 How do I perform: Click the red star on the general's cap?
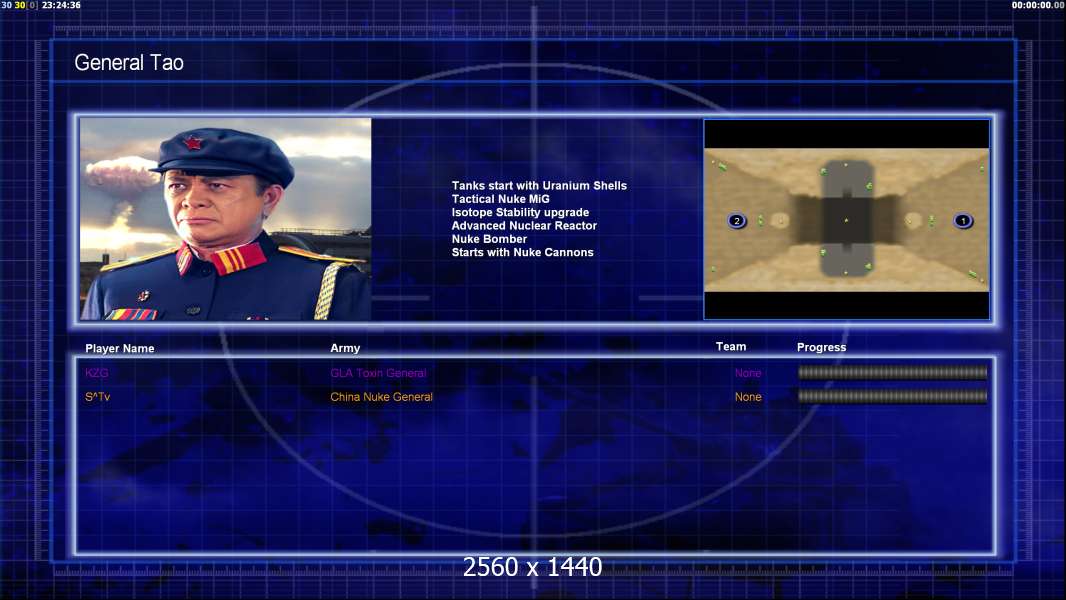192,142
